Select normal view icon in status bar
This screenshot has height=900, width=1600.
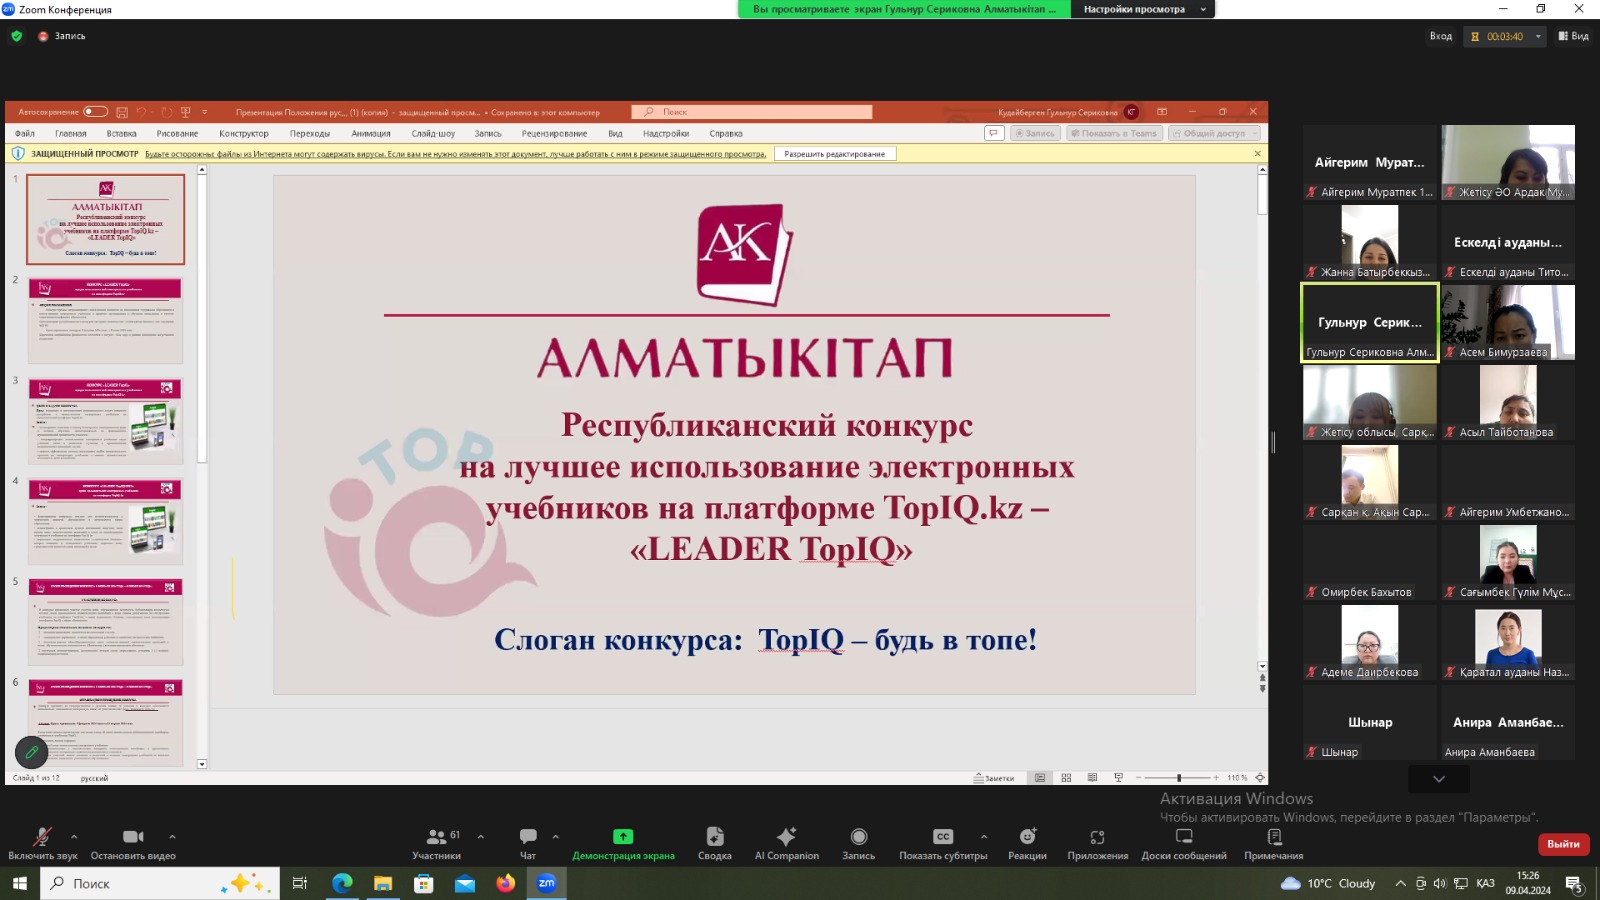1040,778
